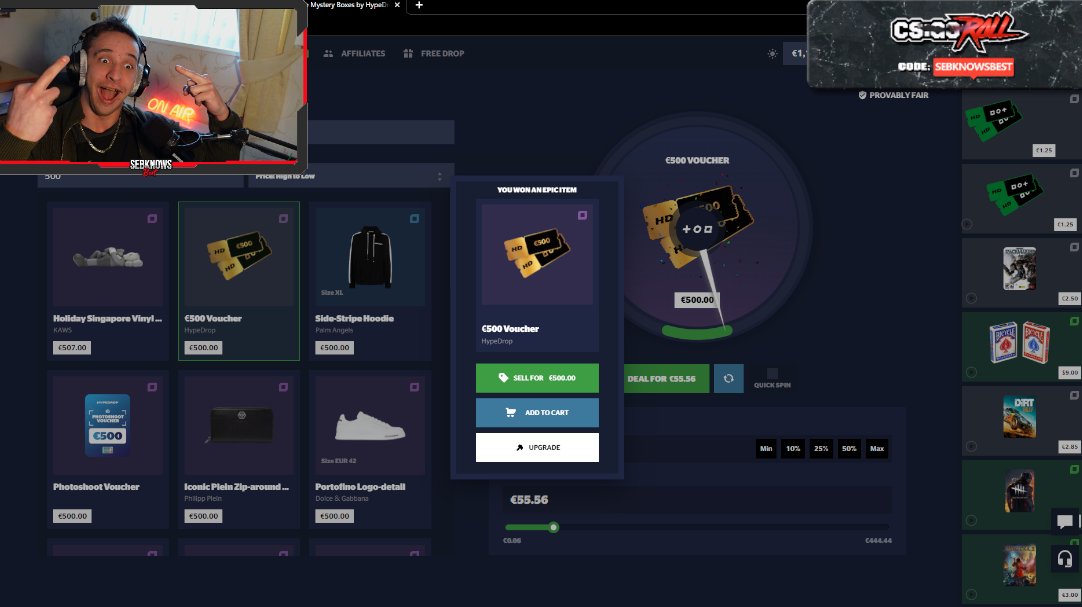Open the PROVABLY FAIR info link
Viewport: 1082px width, 607px height.
(x=898, y=95)
